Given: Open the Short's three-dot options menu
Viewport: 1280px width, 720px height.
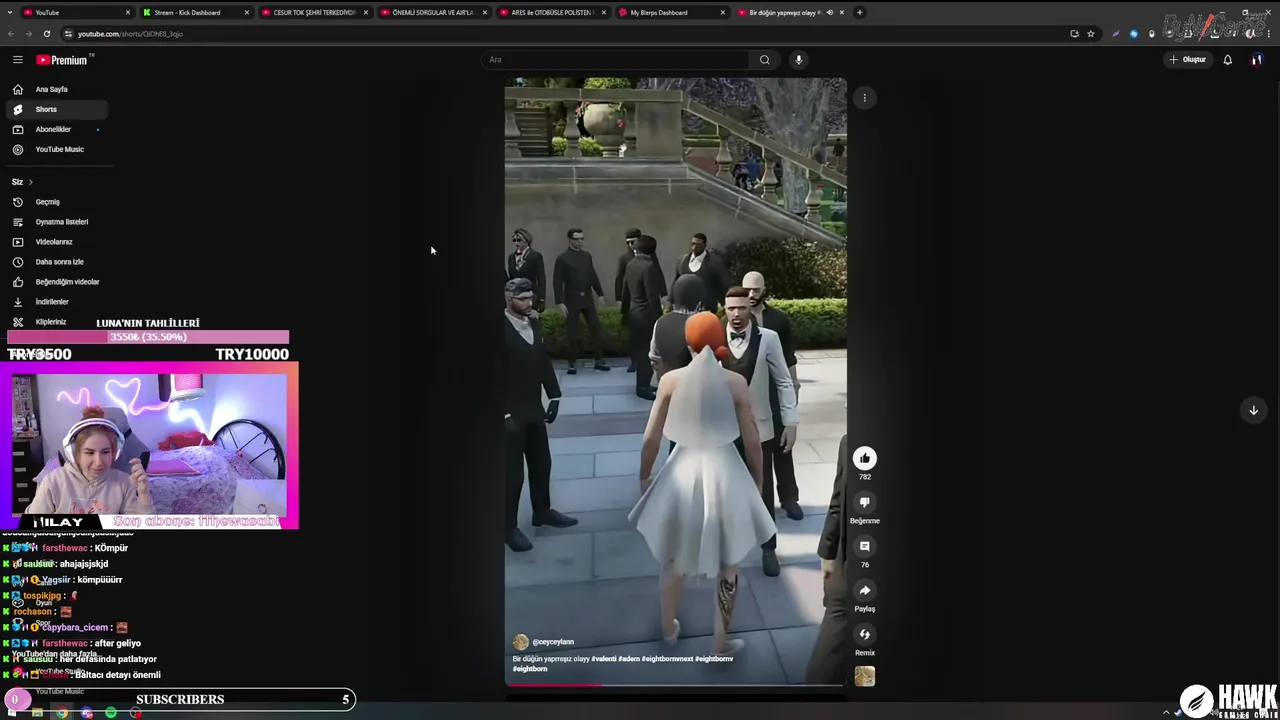Looking at the screenshot, I should (x=865, y=98).
